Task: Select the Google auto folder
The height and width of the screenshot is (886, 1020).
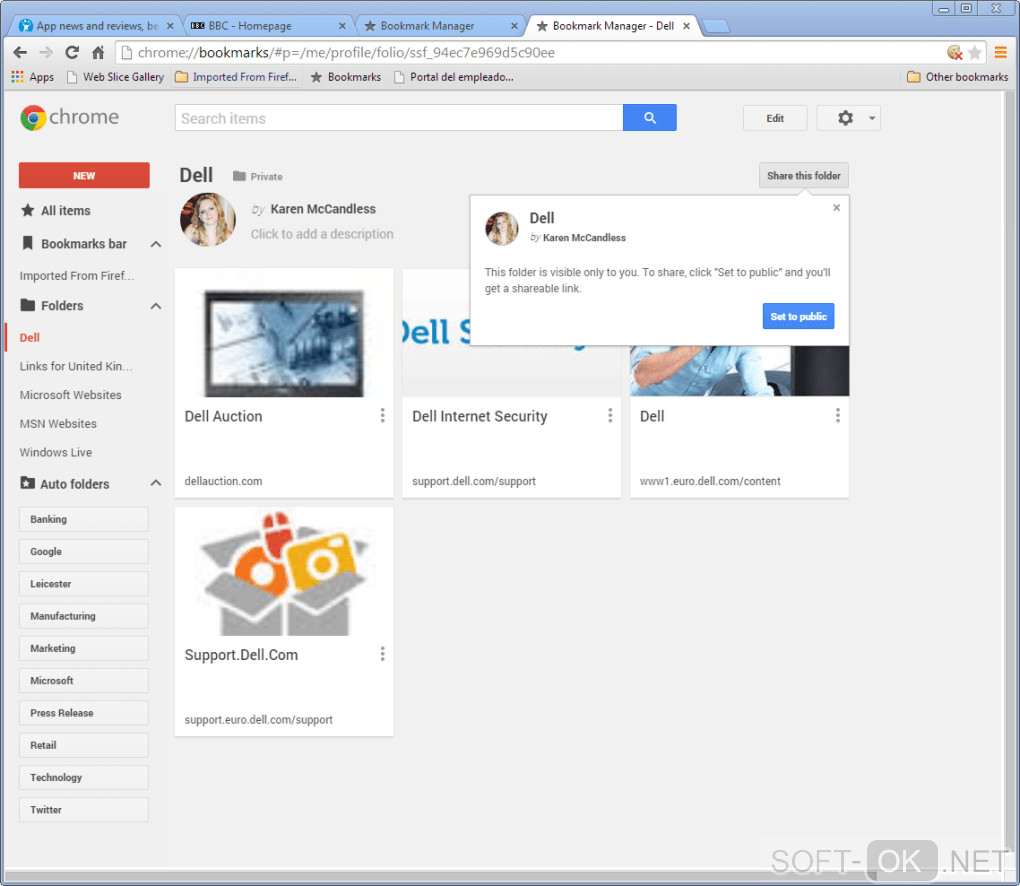Action: pyautogui.click(x=84, y=552)
